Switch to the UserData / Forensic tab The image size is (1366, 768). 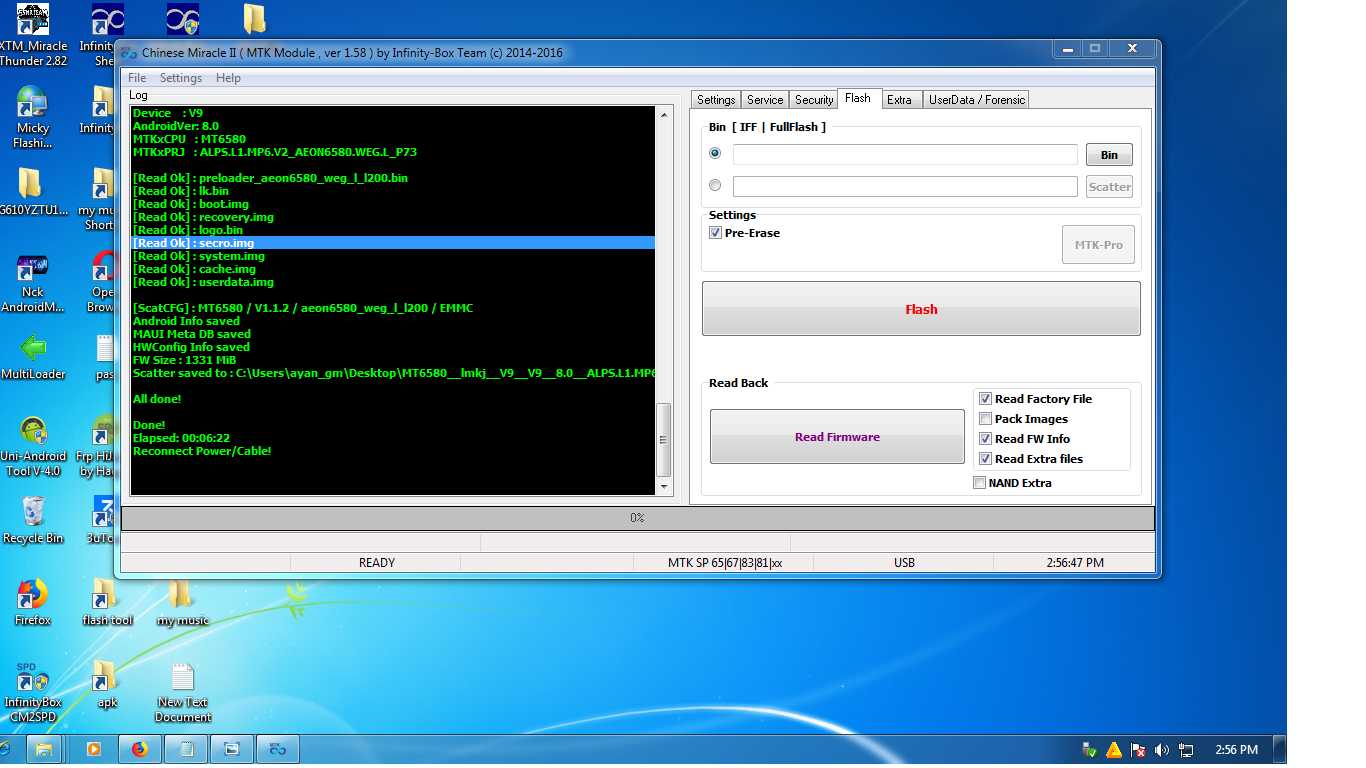tap(976, 100)
